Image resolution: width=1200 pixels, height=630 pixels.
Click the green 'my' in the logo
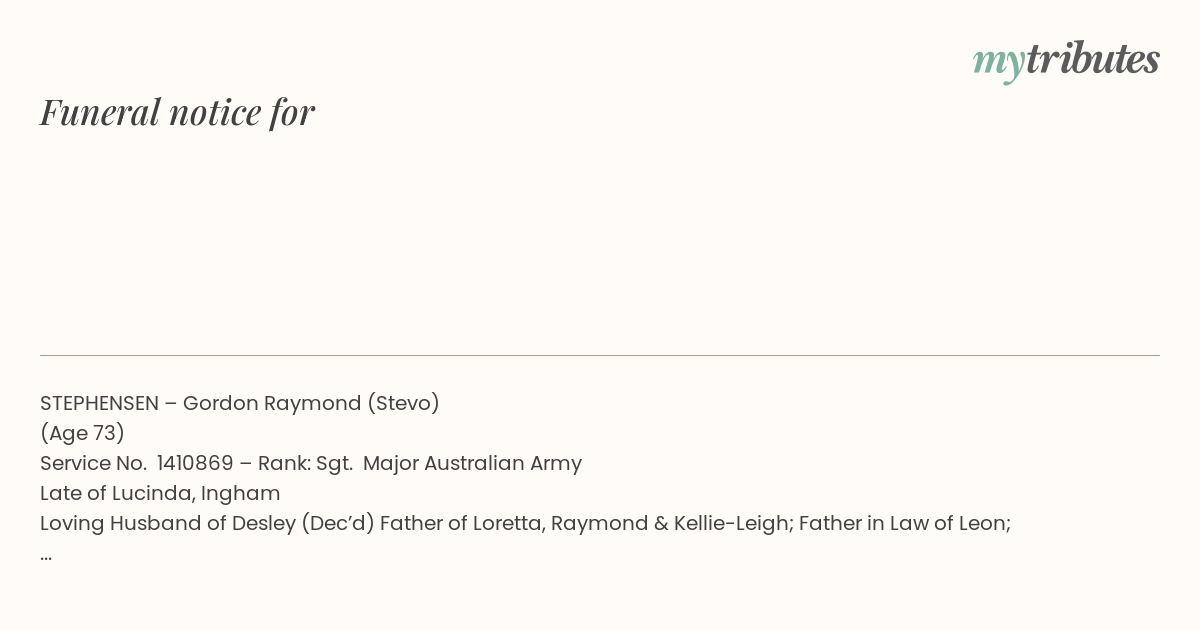tap(998, 63)
